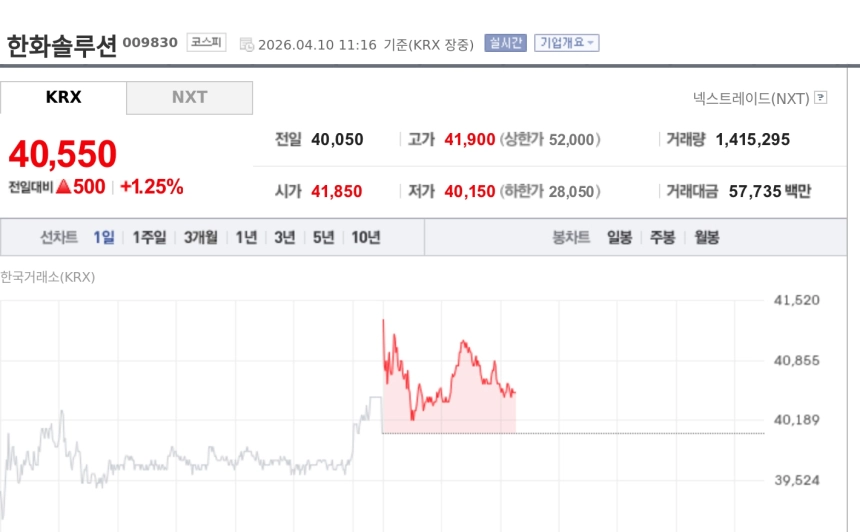This screenshot has width=860, height=532.
Task: Select the 1주일 line chart period
Action: 149,238
